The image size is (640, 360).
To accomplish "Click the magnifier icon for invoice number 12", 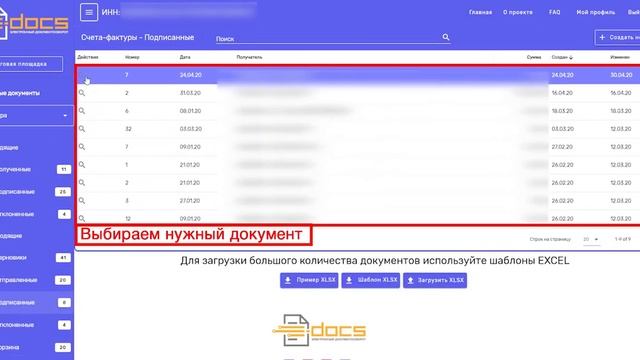I will pos(82,218).
